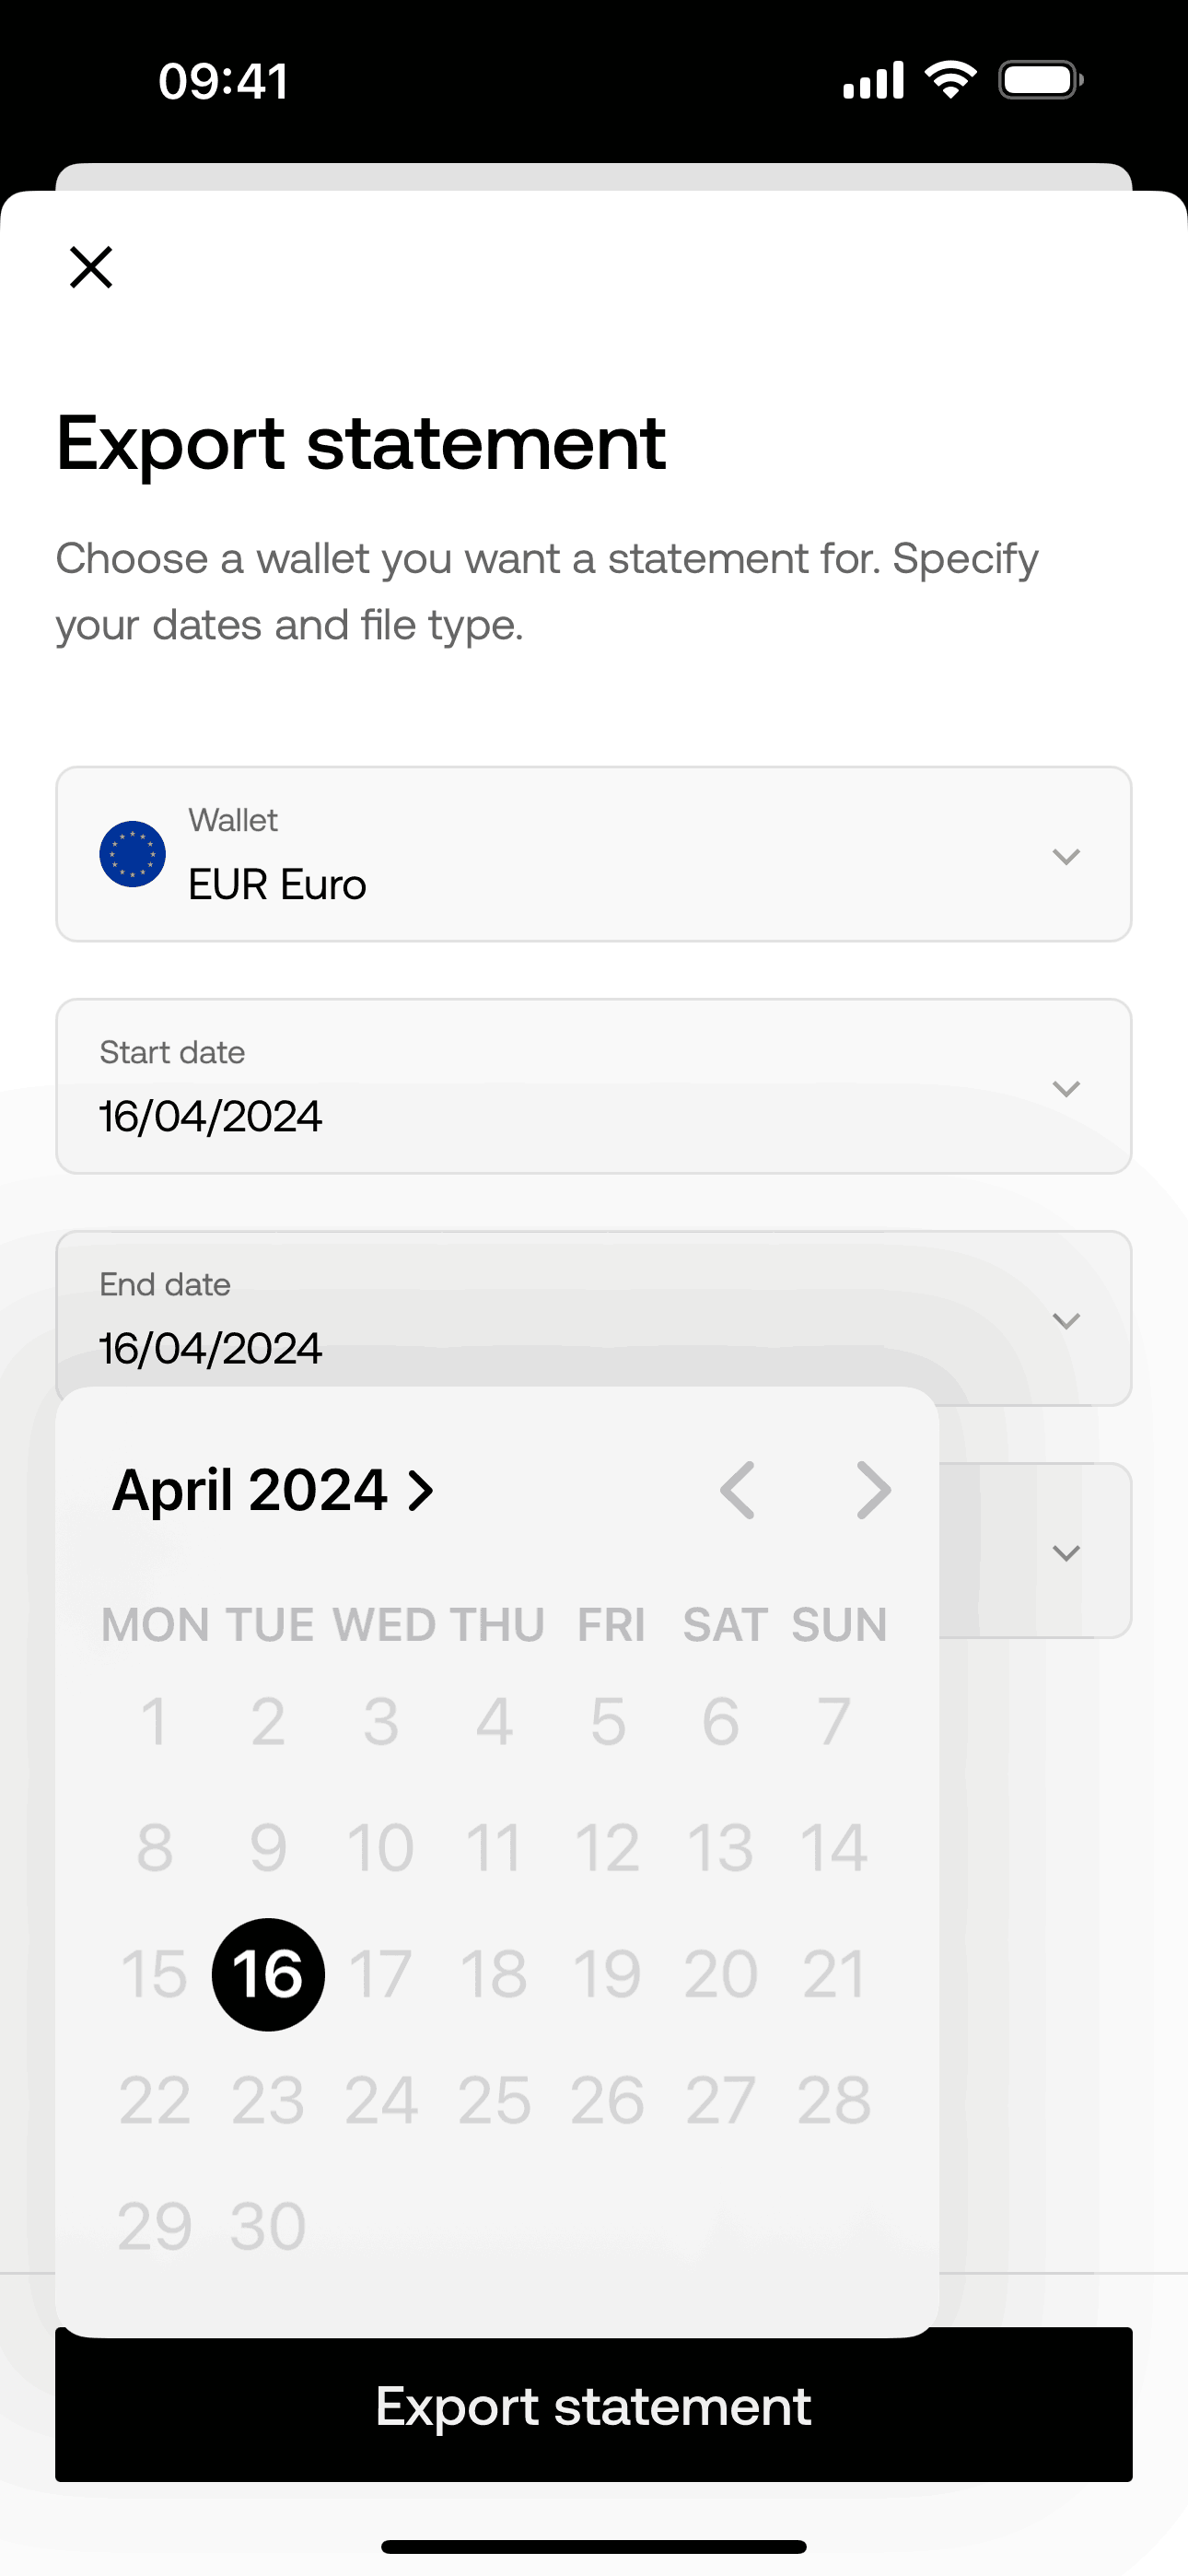This screenshot has height=2576, width=1188.
Task: Go to previous month in calendar
Action: 738,1490
